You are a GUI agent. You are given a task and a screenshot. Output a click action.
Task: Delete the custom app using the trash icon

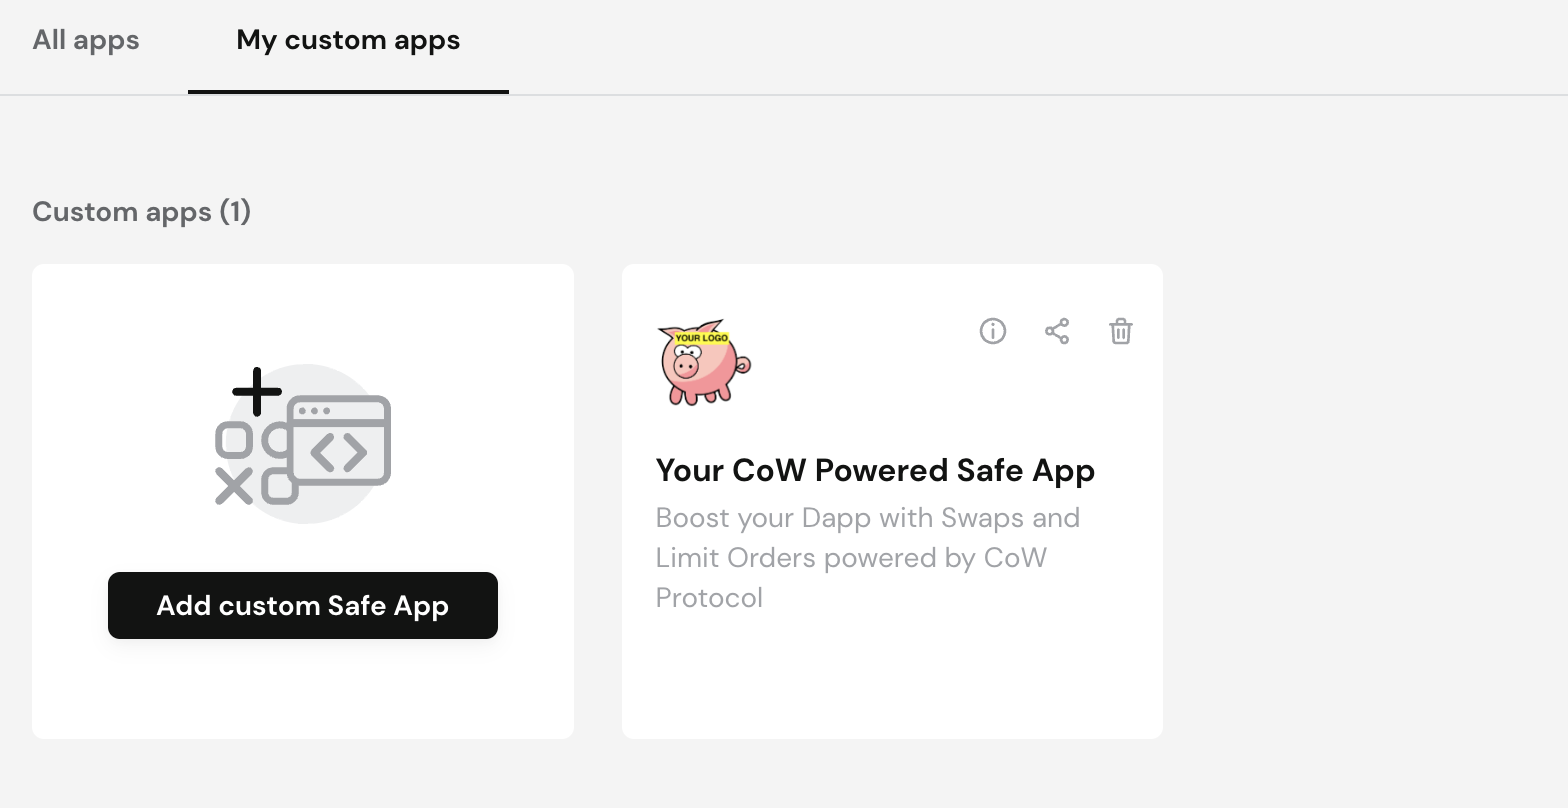[1120, 331]
